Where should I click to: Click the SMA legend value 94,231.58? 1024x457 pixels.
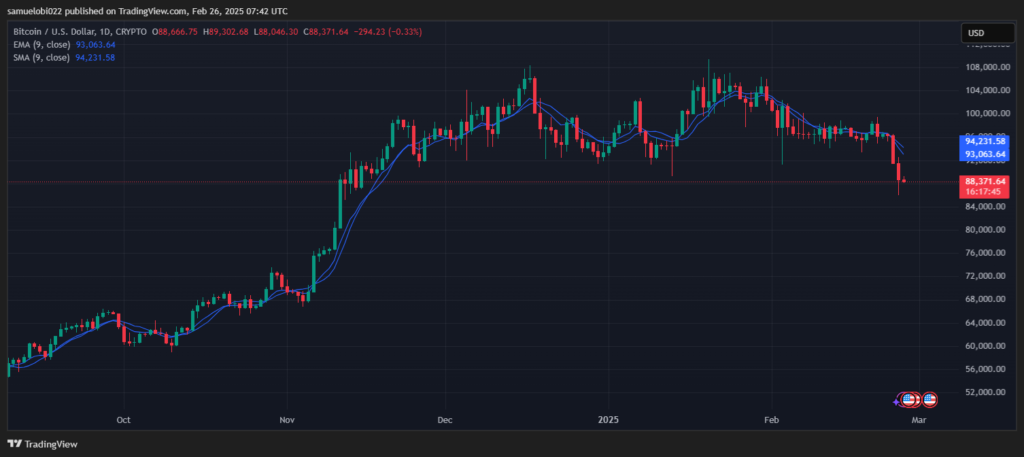click(96, 57)
